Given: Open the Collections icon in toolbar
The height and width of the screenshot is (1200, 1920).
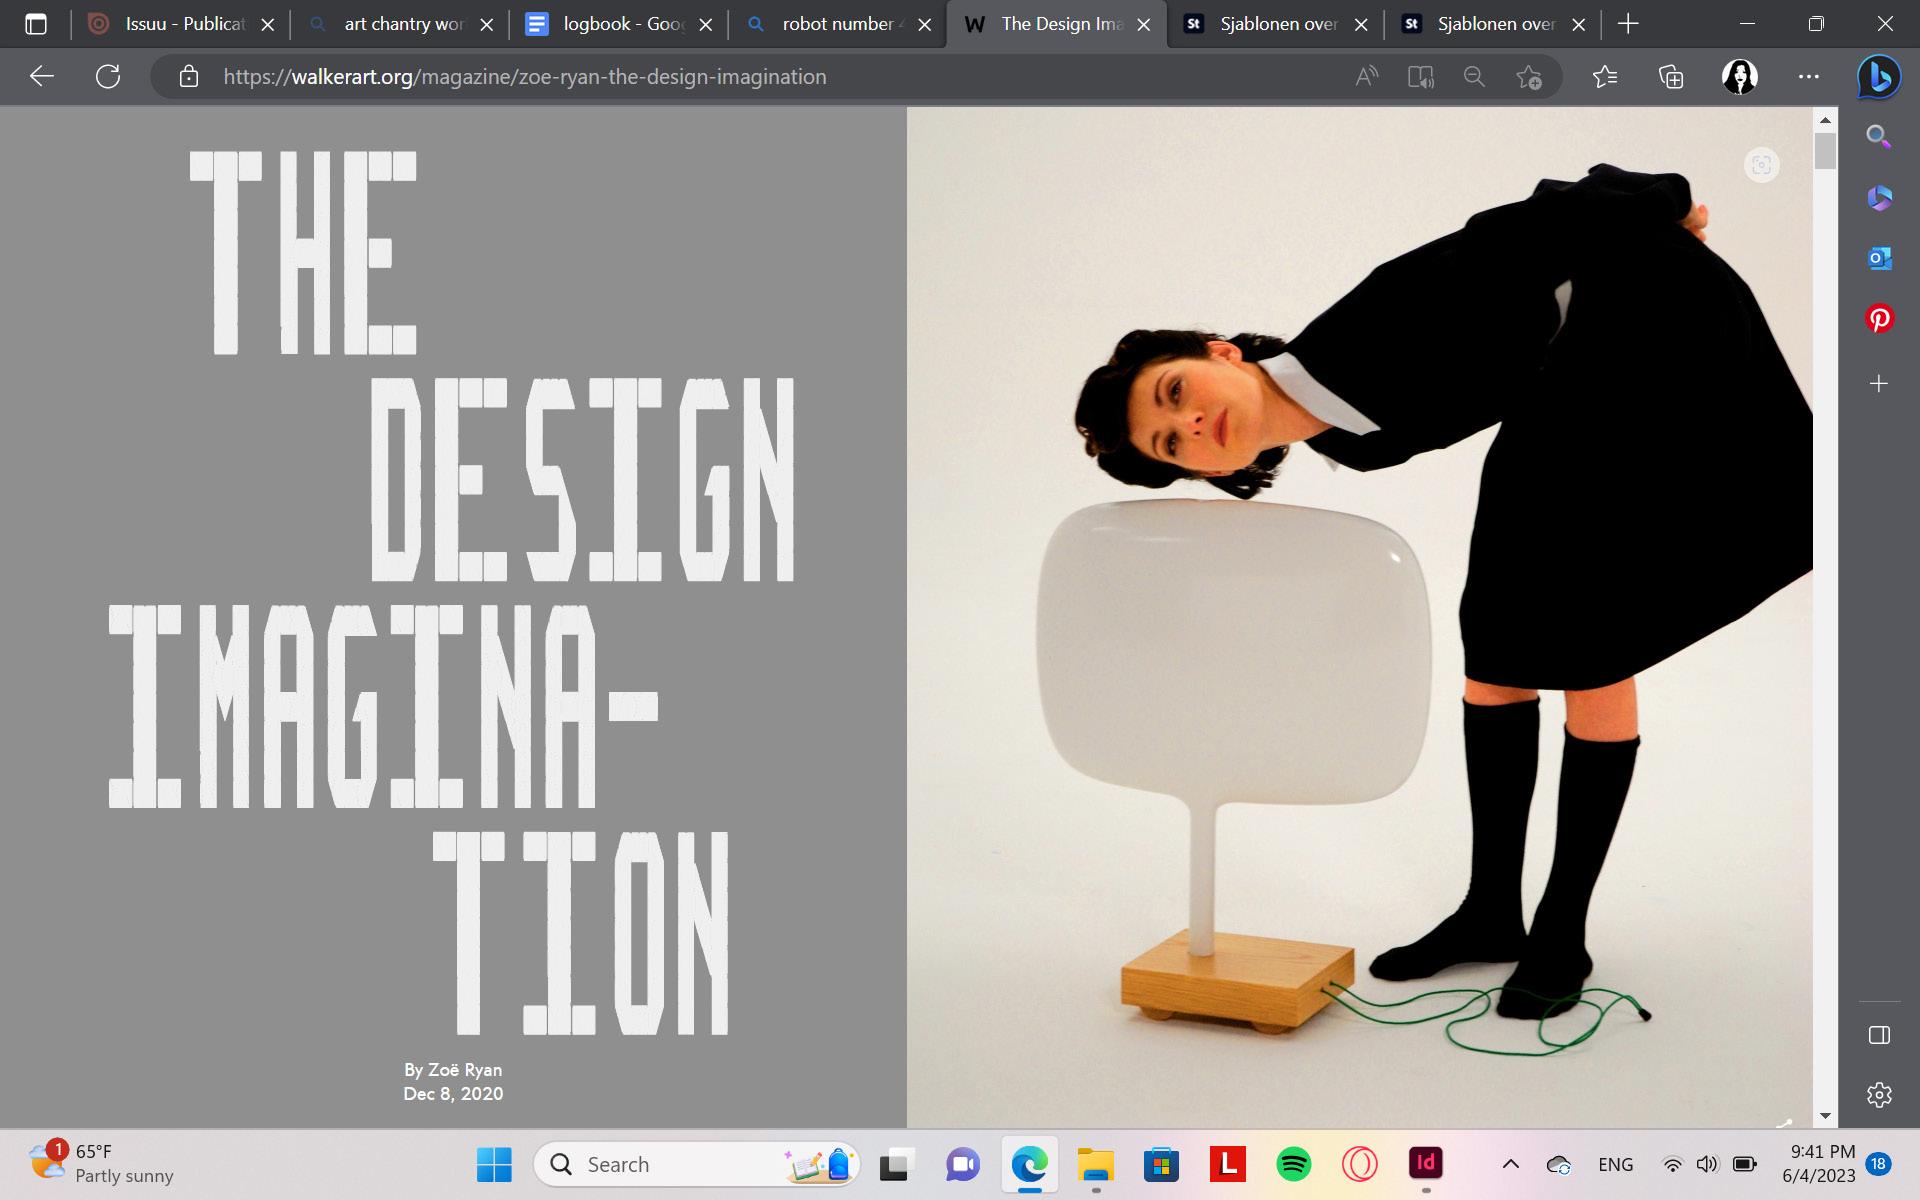Looking at the screenshot, I should click(1671, 77).
